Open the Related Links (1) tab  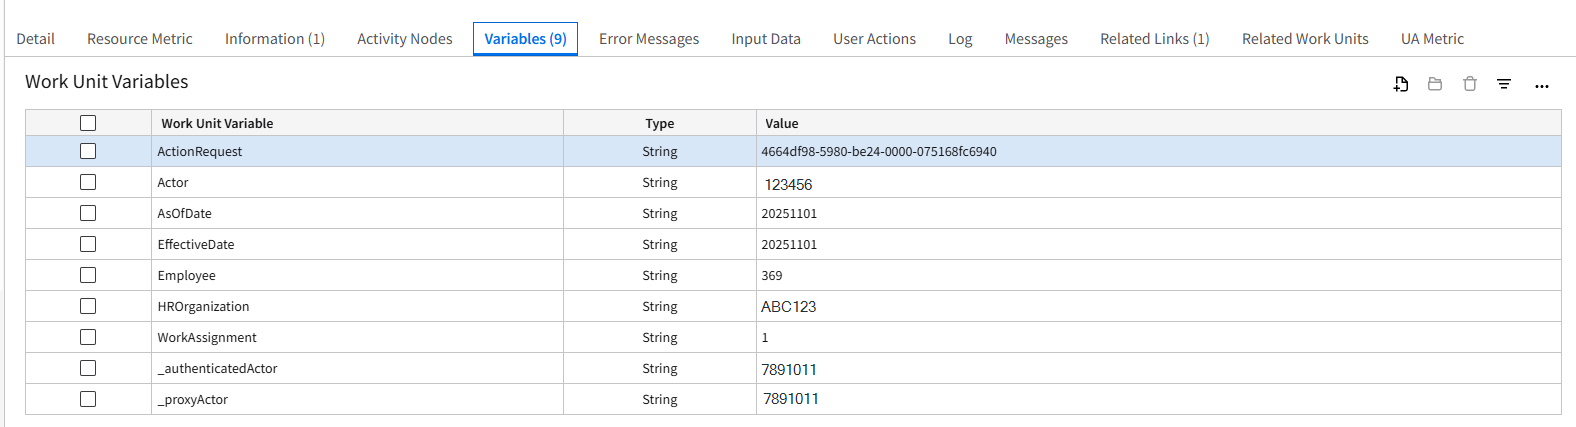1154,39
